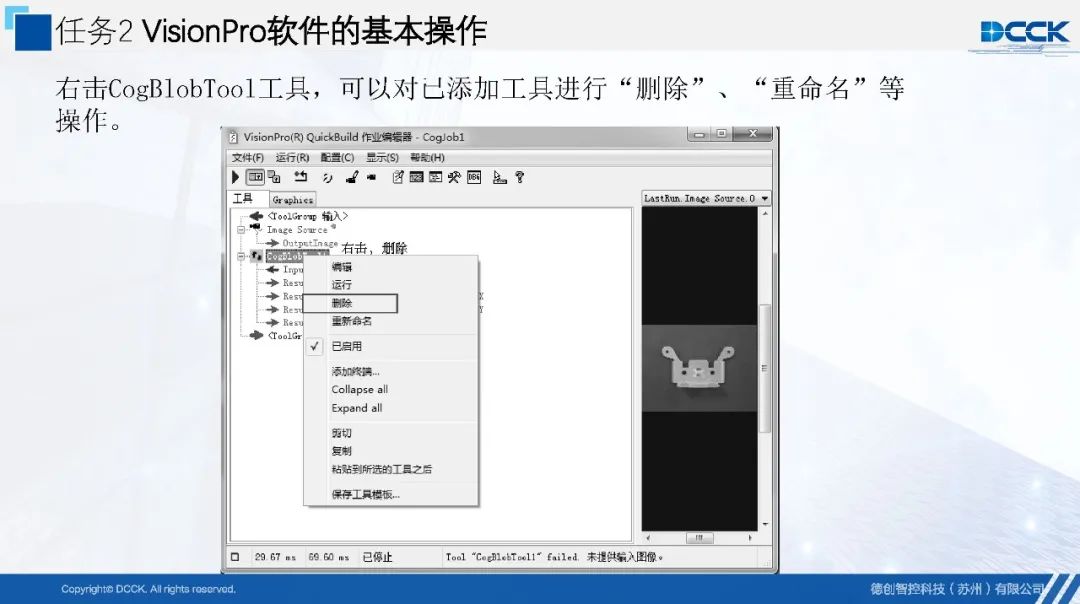Viewport: 1080px width, 604px height.
Task: Click the 123 display toolbar icon
Action: coord(416,178)
